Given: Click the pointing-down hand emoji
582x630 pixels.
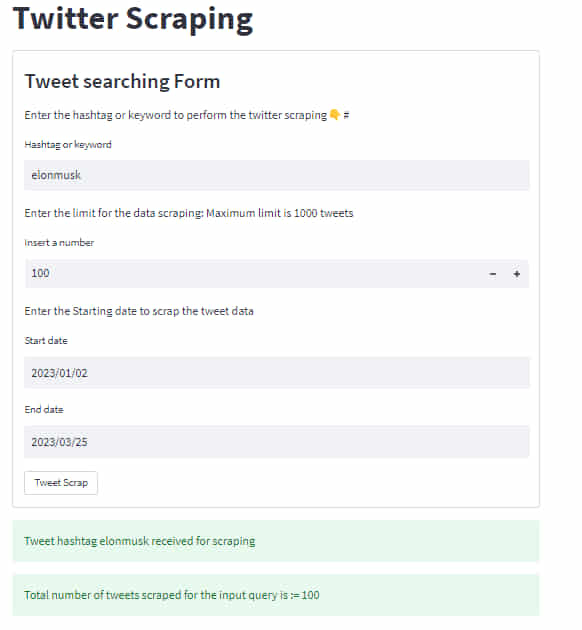Looking at the screenshot, I should [x=335, y=115].
